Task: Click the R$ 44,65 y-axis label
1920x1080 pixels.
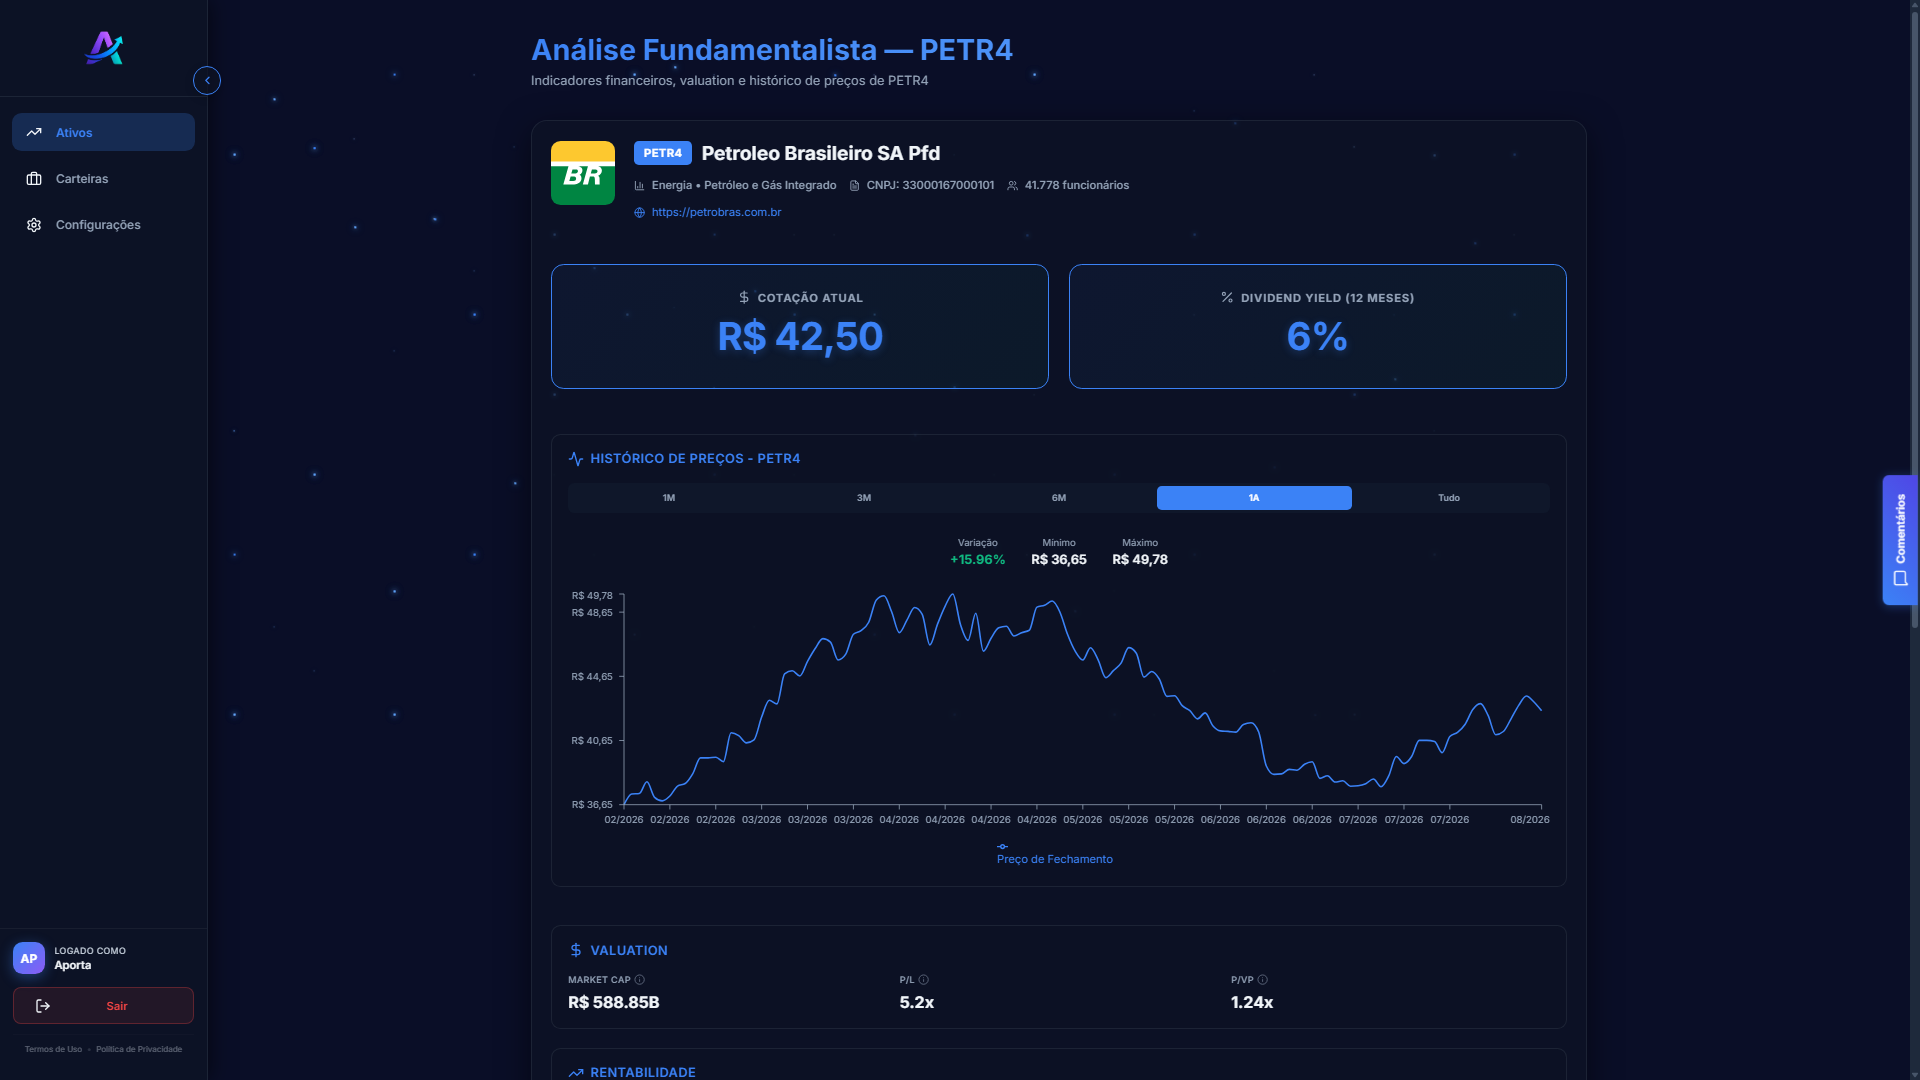Action: click(x=592, y=677)
